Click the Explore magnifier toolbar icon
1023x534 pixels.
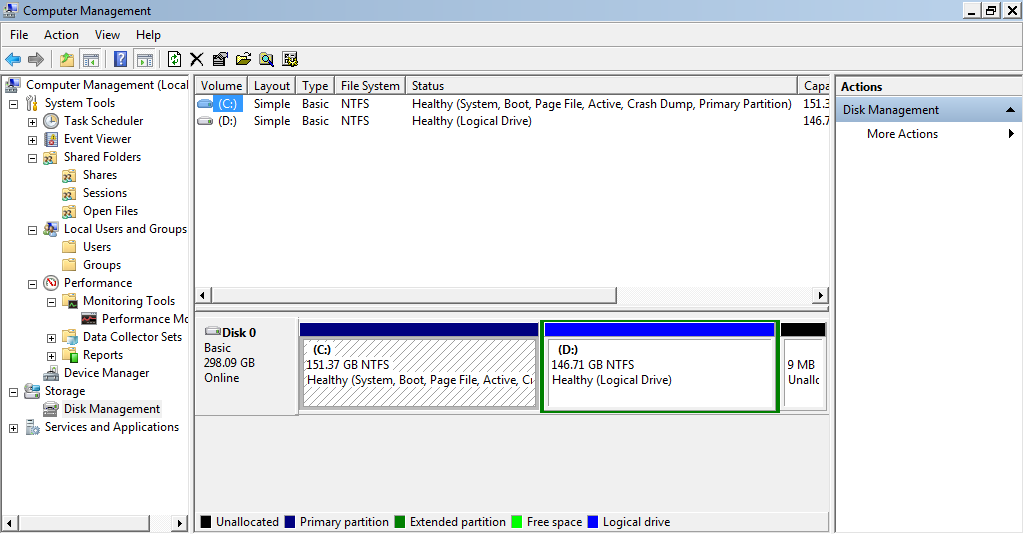click(266, 59)
